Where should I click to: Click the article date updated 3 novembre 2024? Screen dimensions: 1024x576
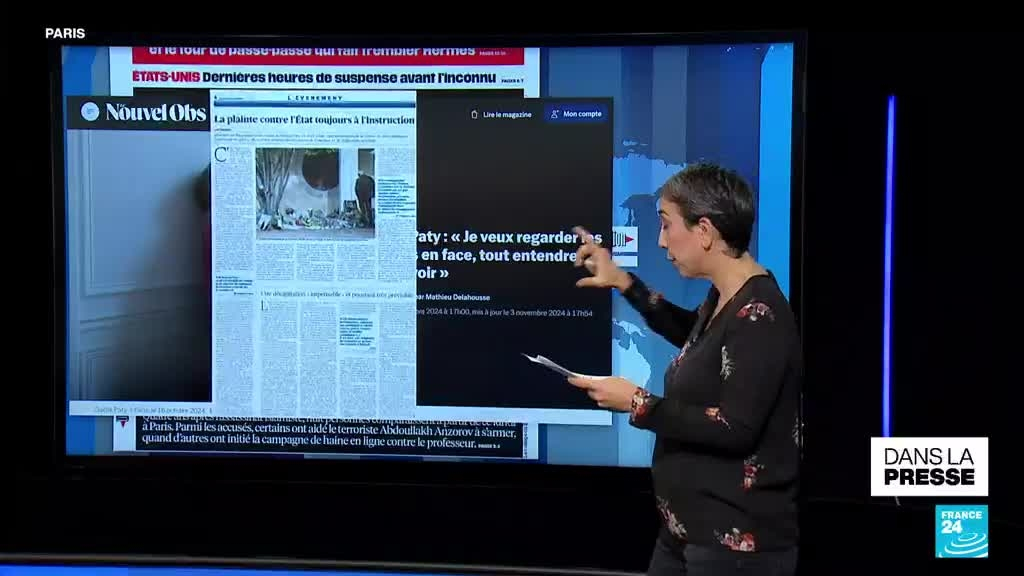(x=504, y=313)
